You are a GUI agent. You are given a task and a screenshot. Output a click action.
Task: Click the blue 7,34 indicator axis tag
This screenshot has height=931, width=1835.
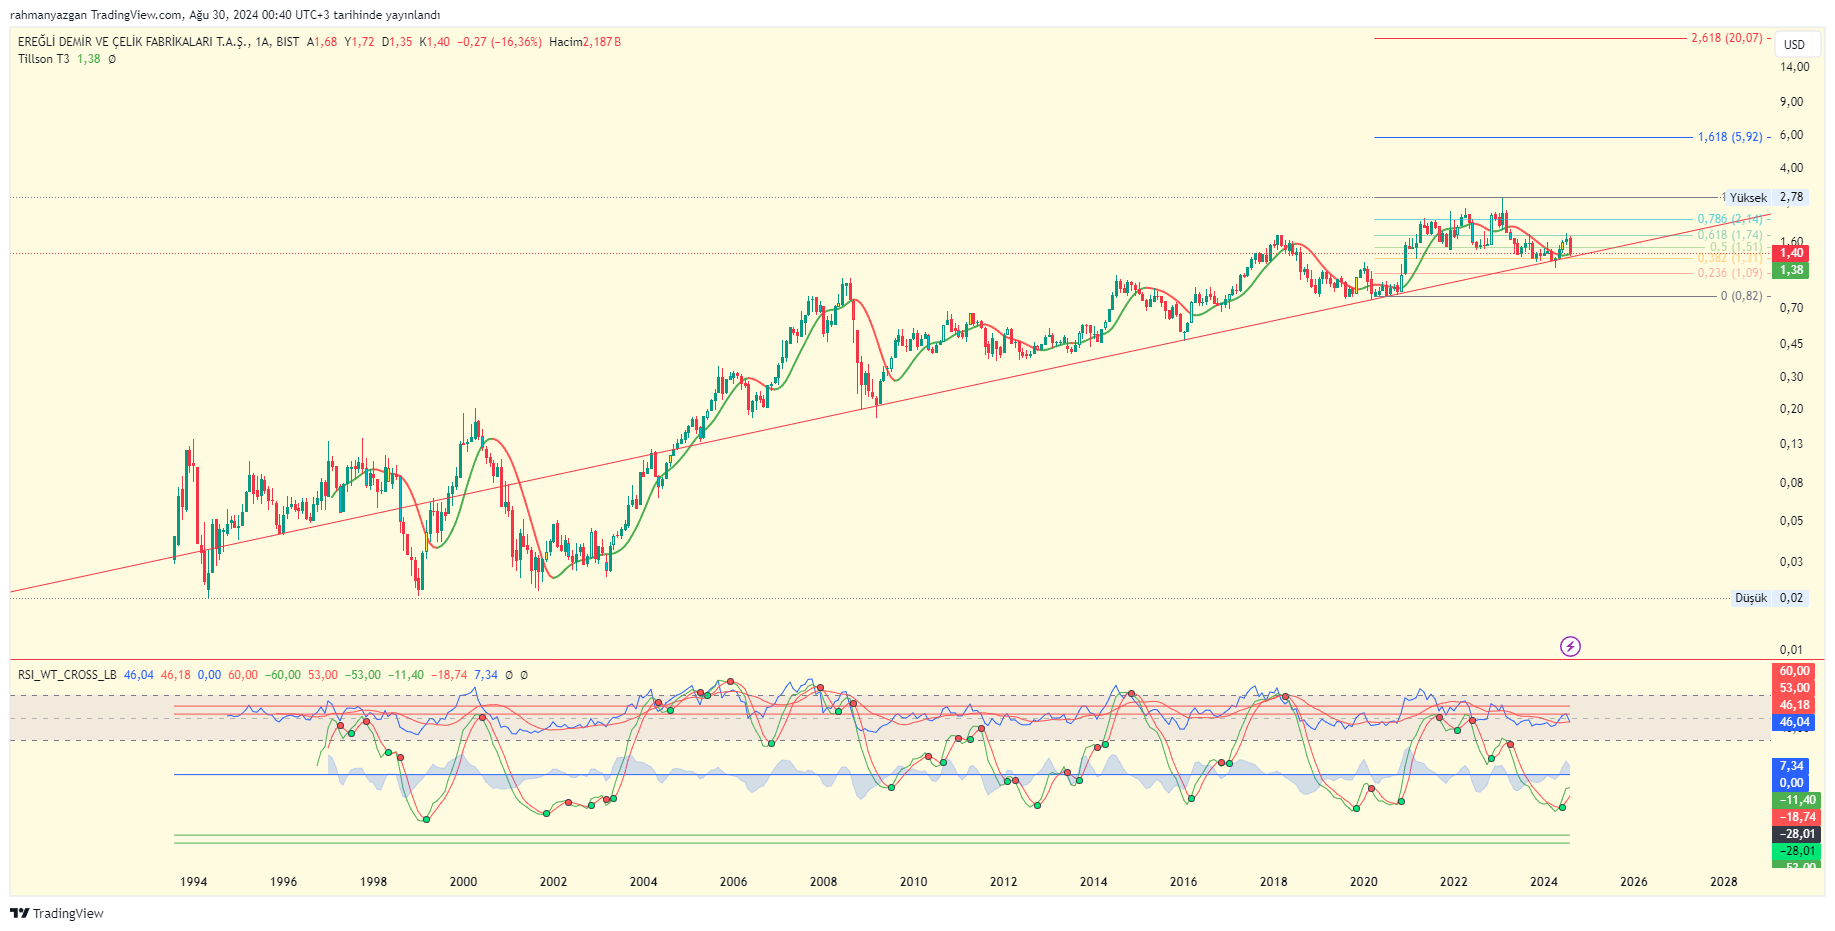(x=1791, y=766)
